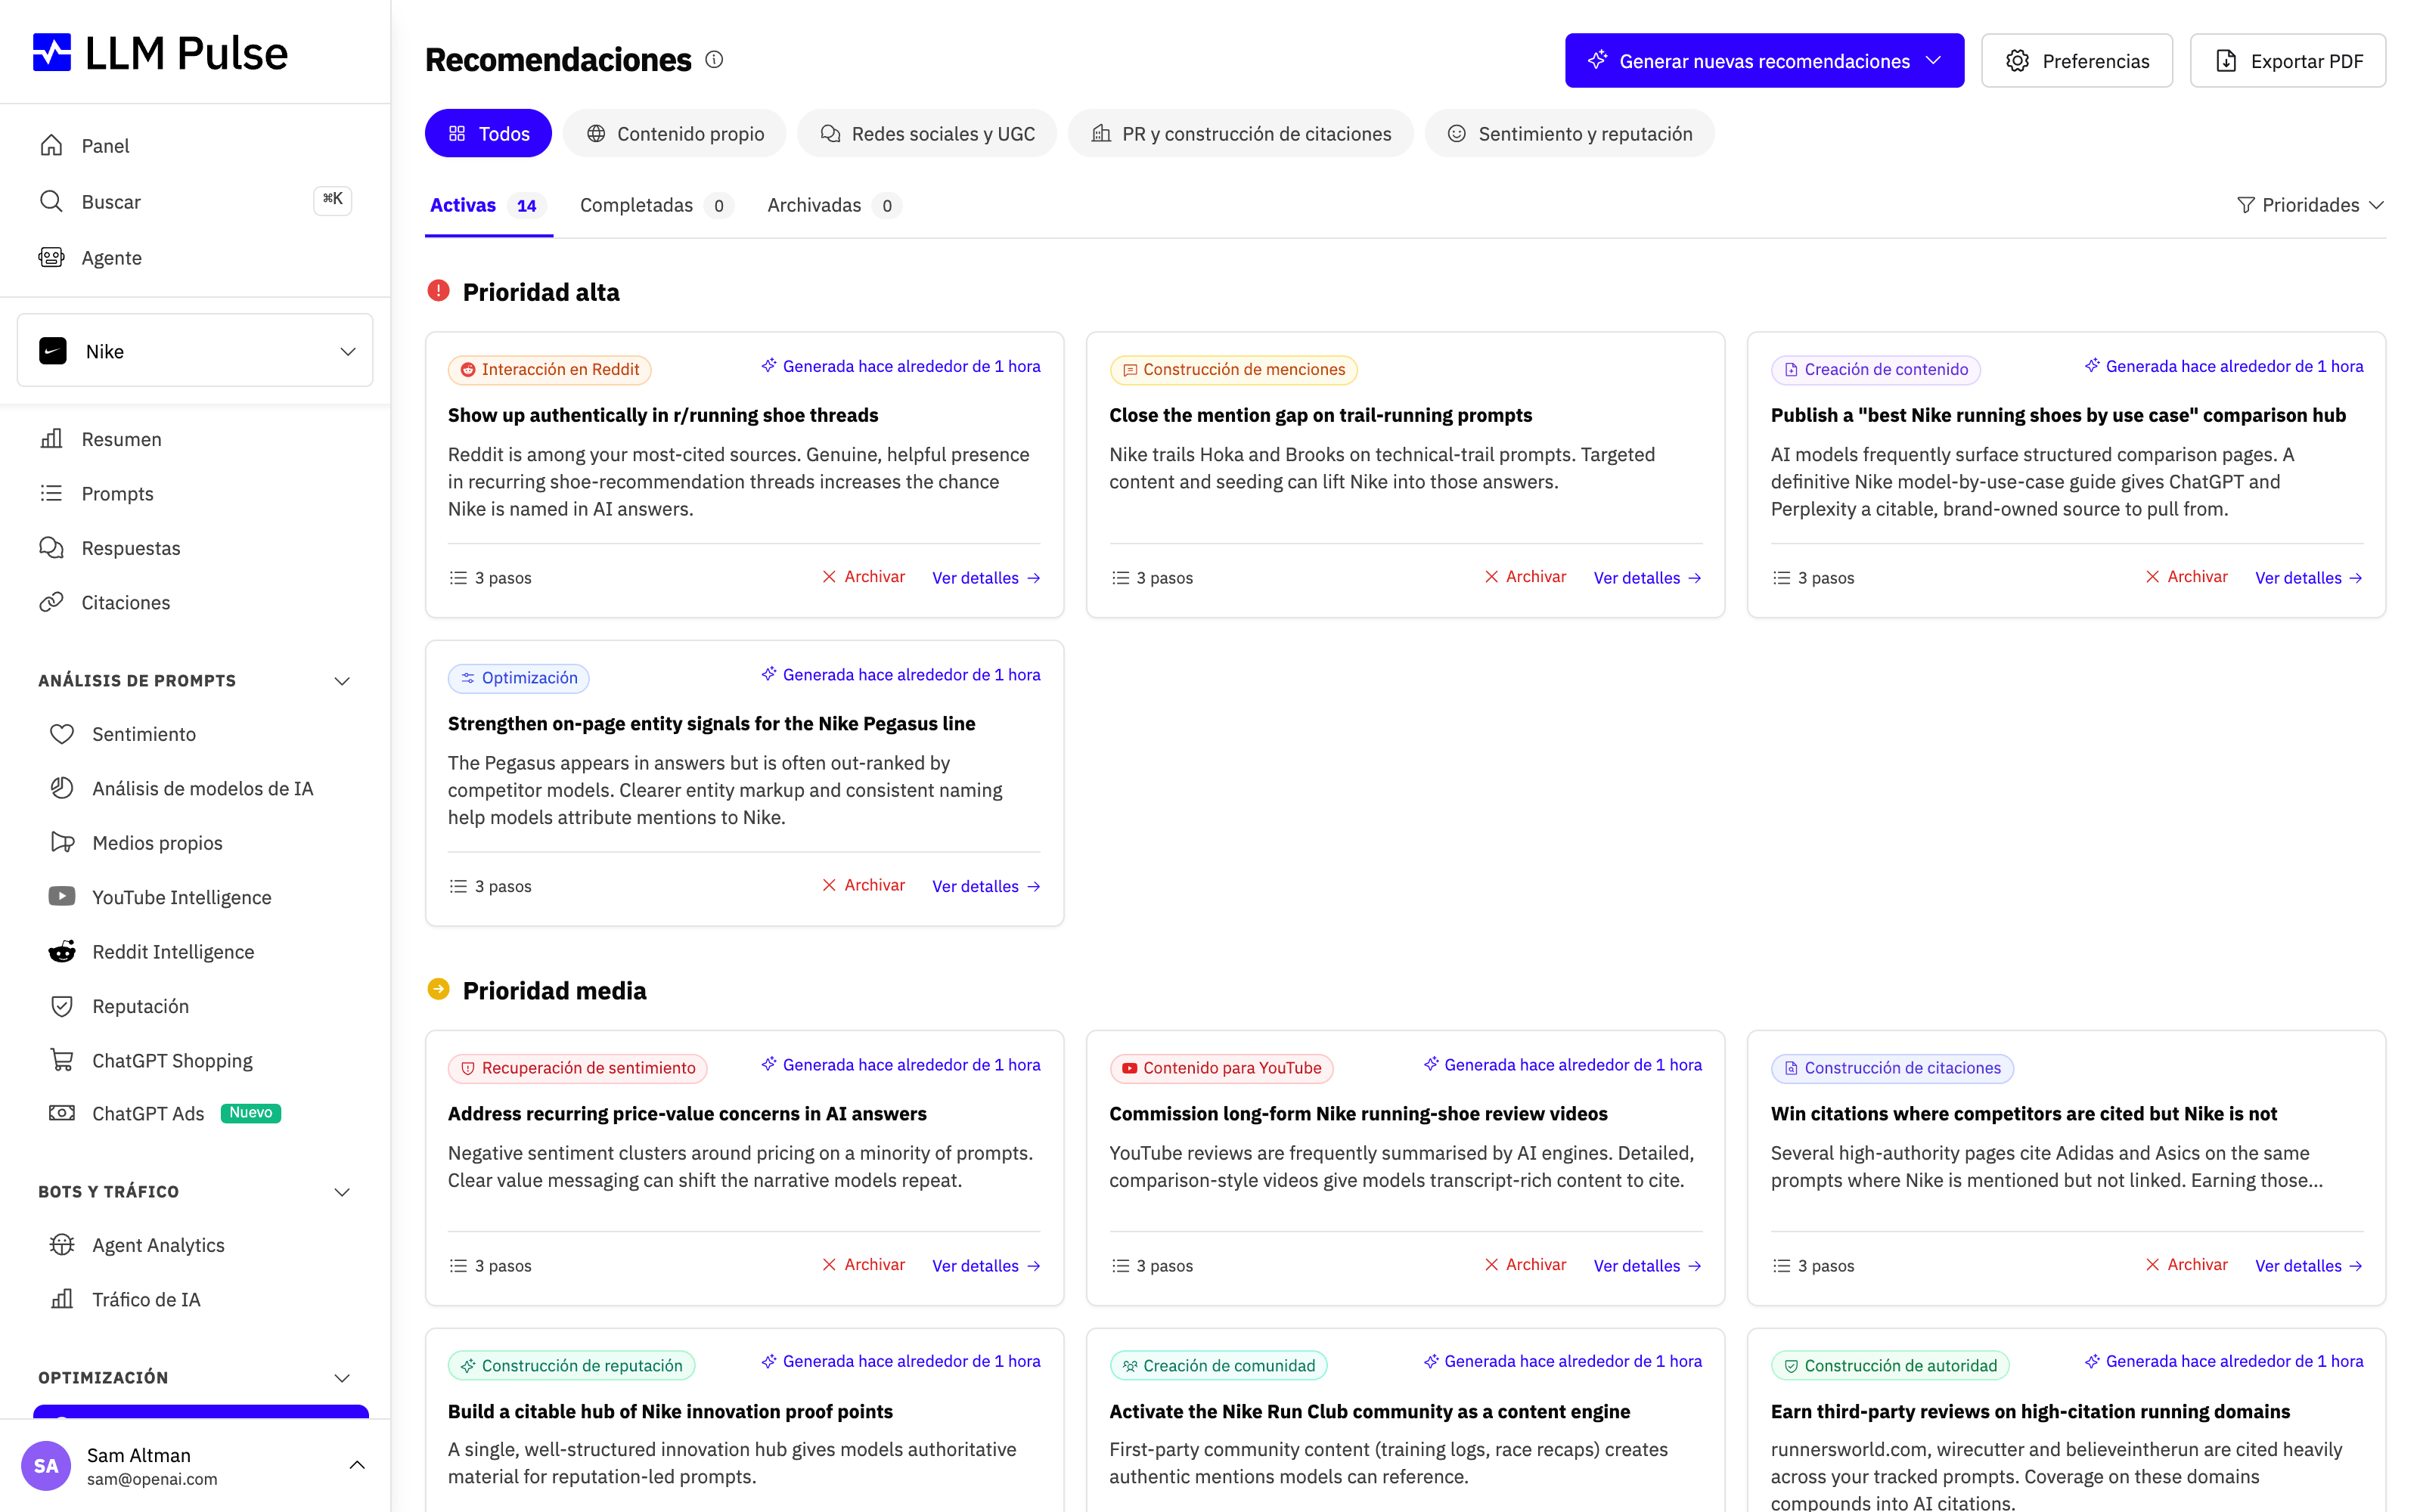
Task: Click the red Prioridad alta alert icon
Action: click(x=438, y=291)
